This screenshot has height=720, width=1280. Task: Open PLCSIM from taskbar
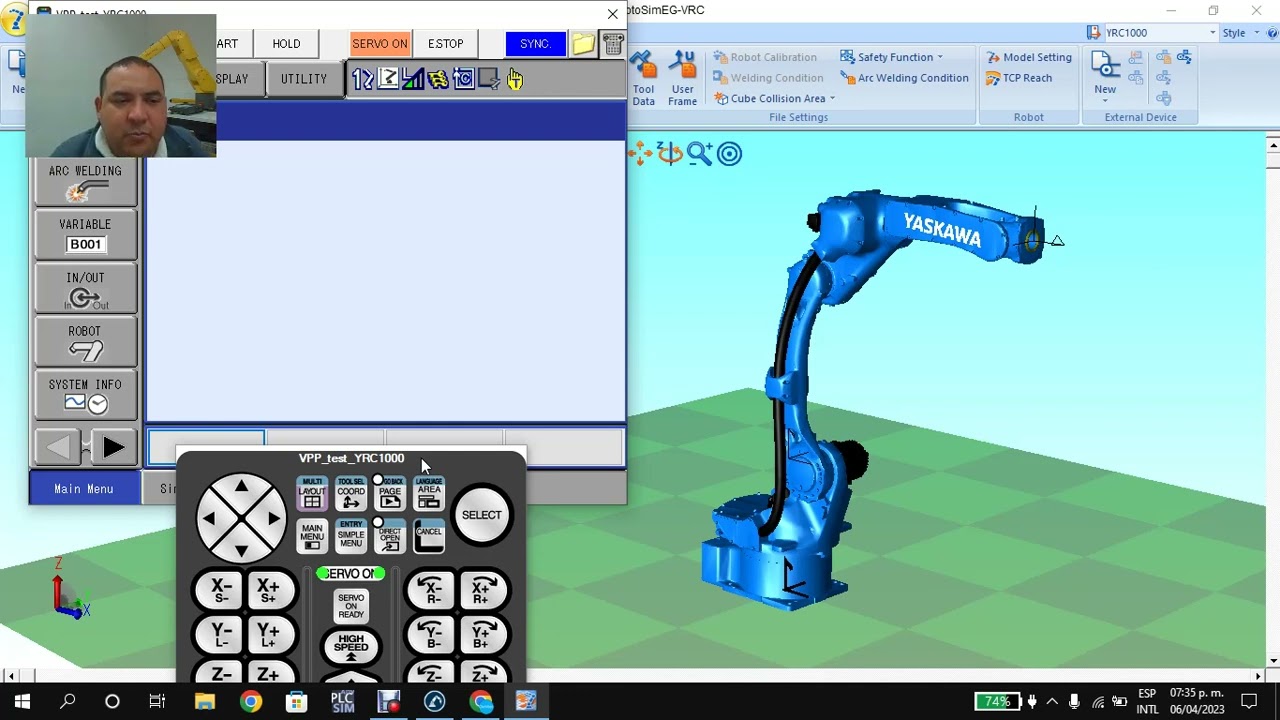point(342,702)
